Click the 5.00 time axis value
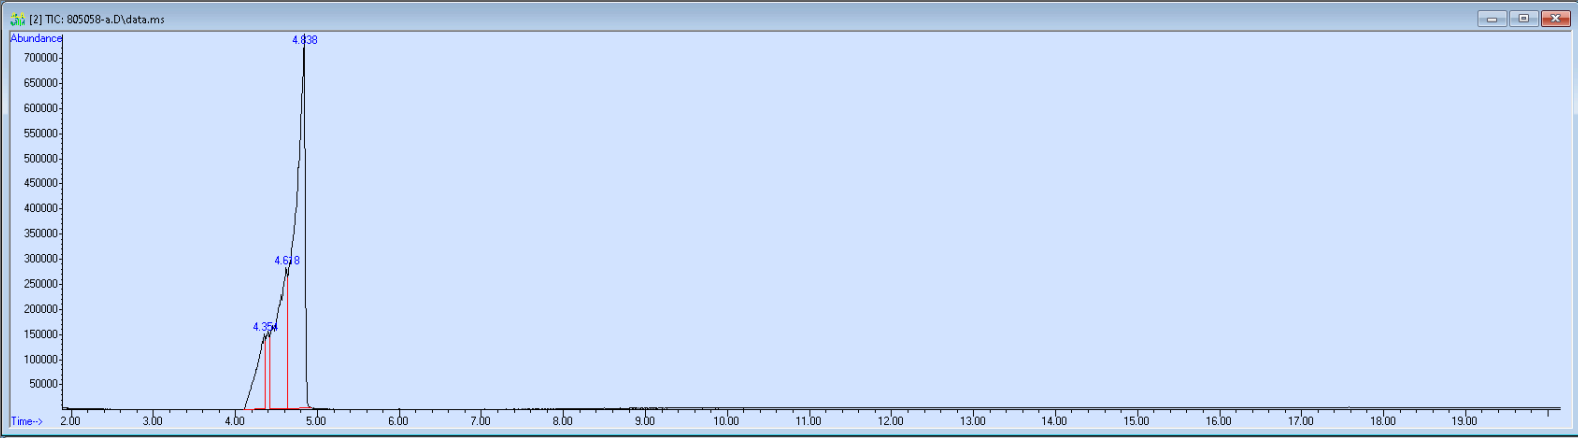Viewport: 1578px width, 438px height. coord(316,421)
